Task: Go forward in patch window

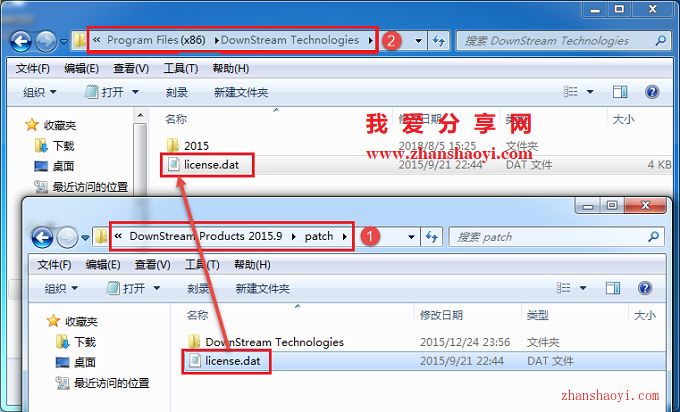Action: 67,238
